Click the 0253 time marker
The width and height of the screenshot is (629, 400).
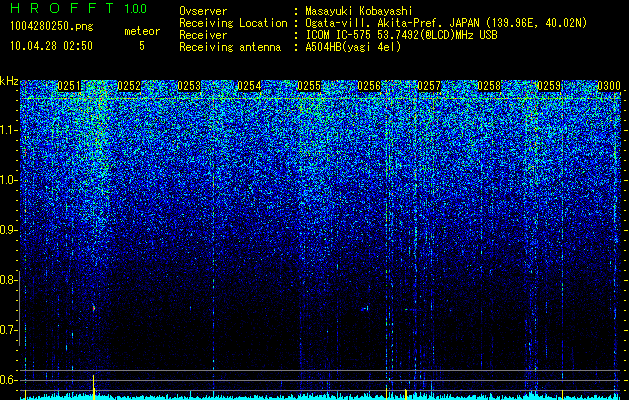click(x=189, y=86)
